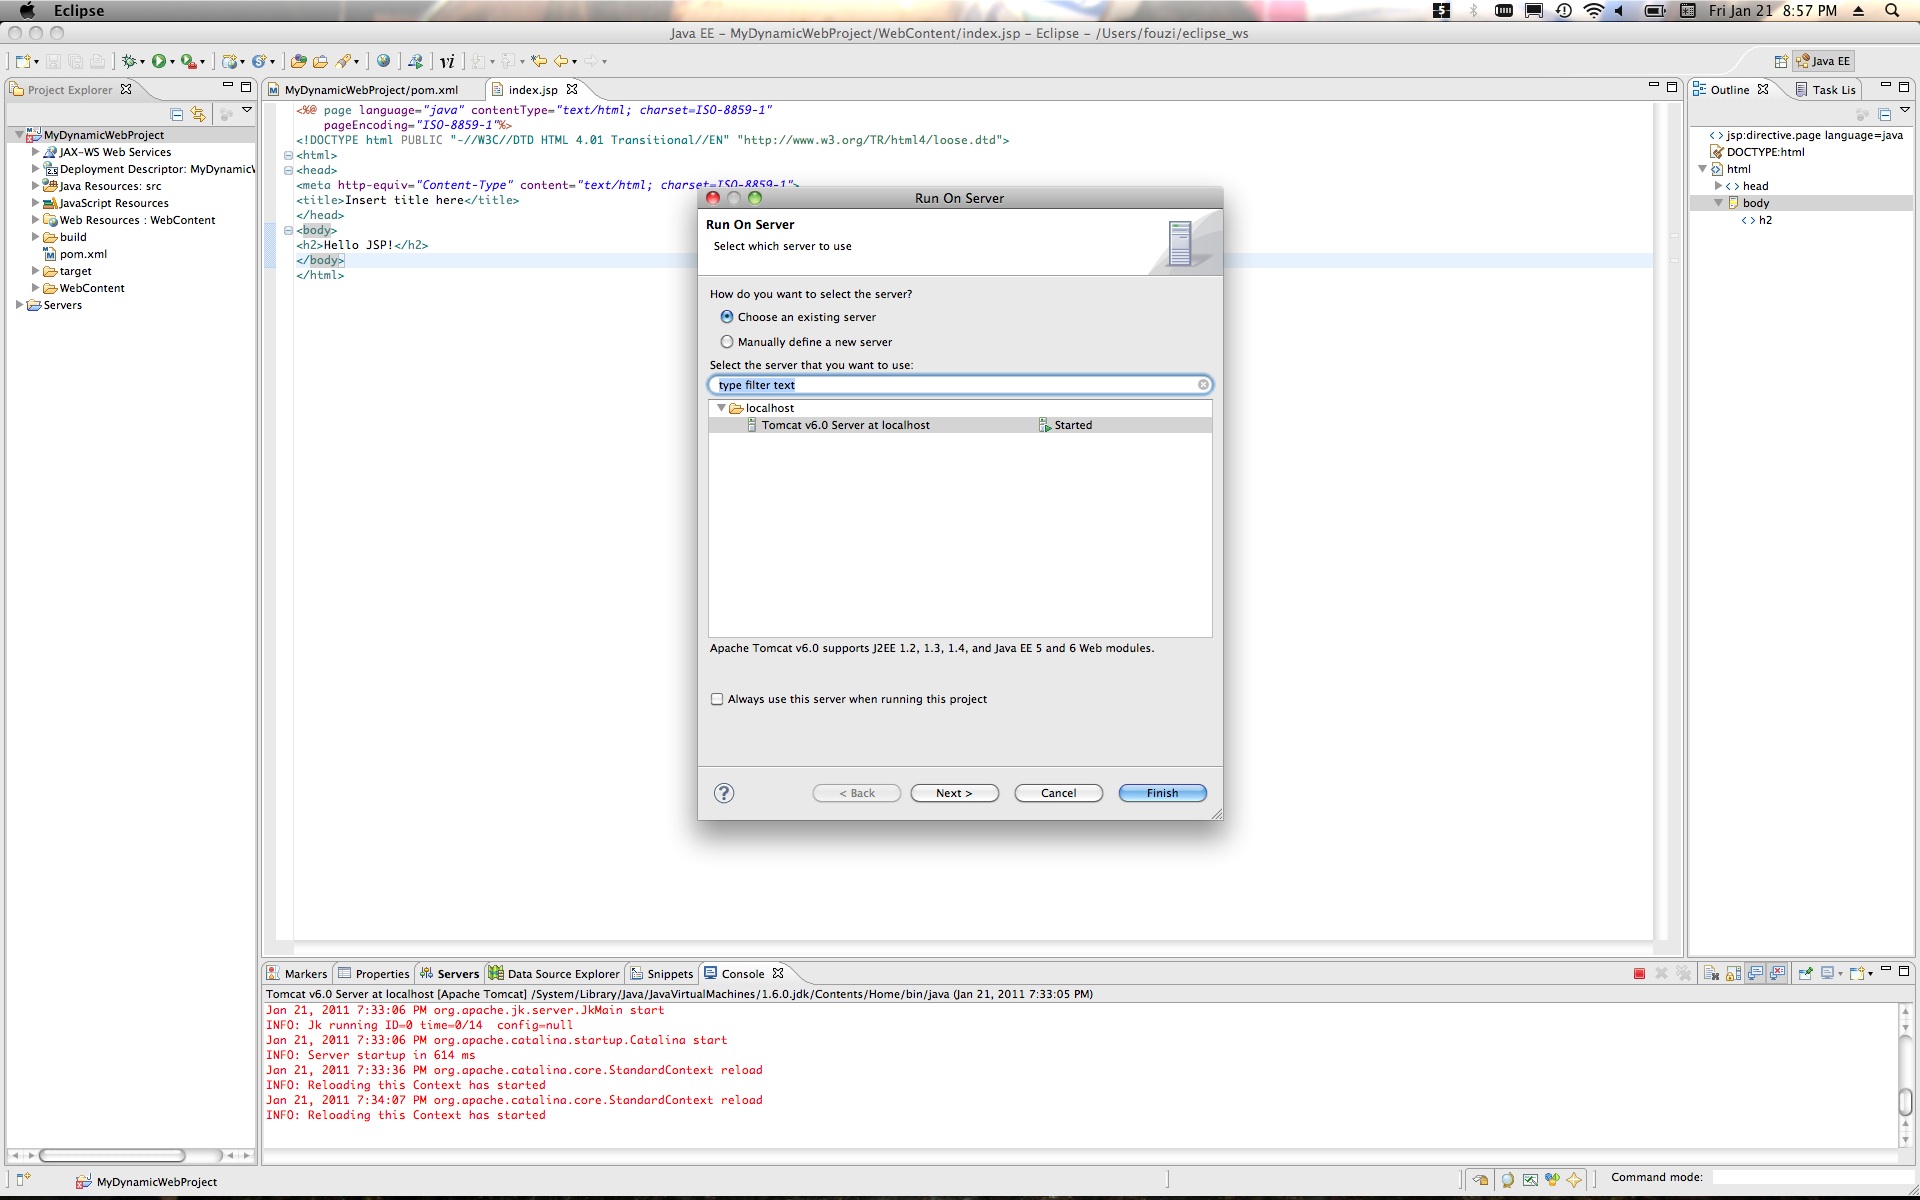Viewport: 1920px width, 1200px height.
Task: Toggle the vi editing mode icon
Action: click(447, 61)
